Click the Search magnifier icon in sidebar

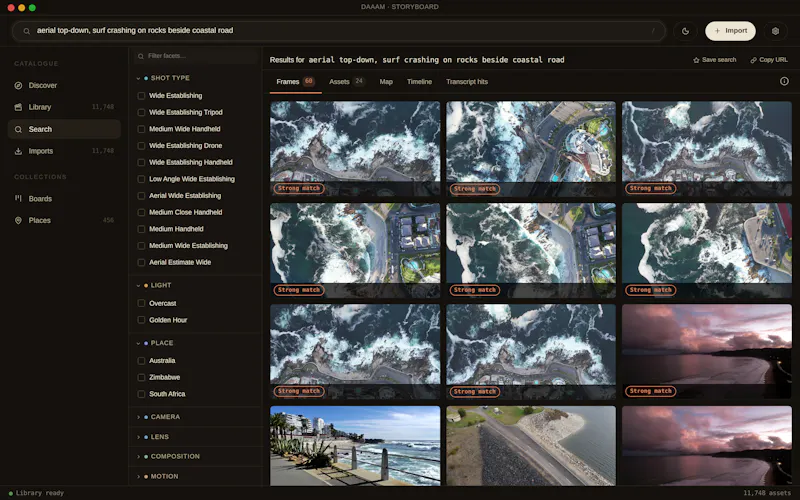click(x=18, y=129)
